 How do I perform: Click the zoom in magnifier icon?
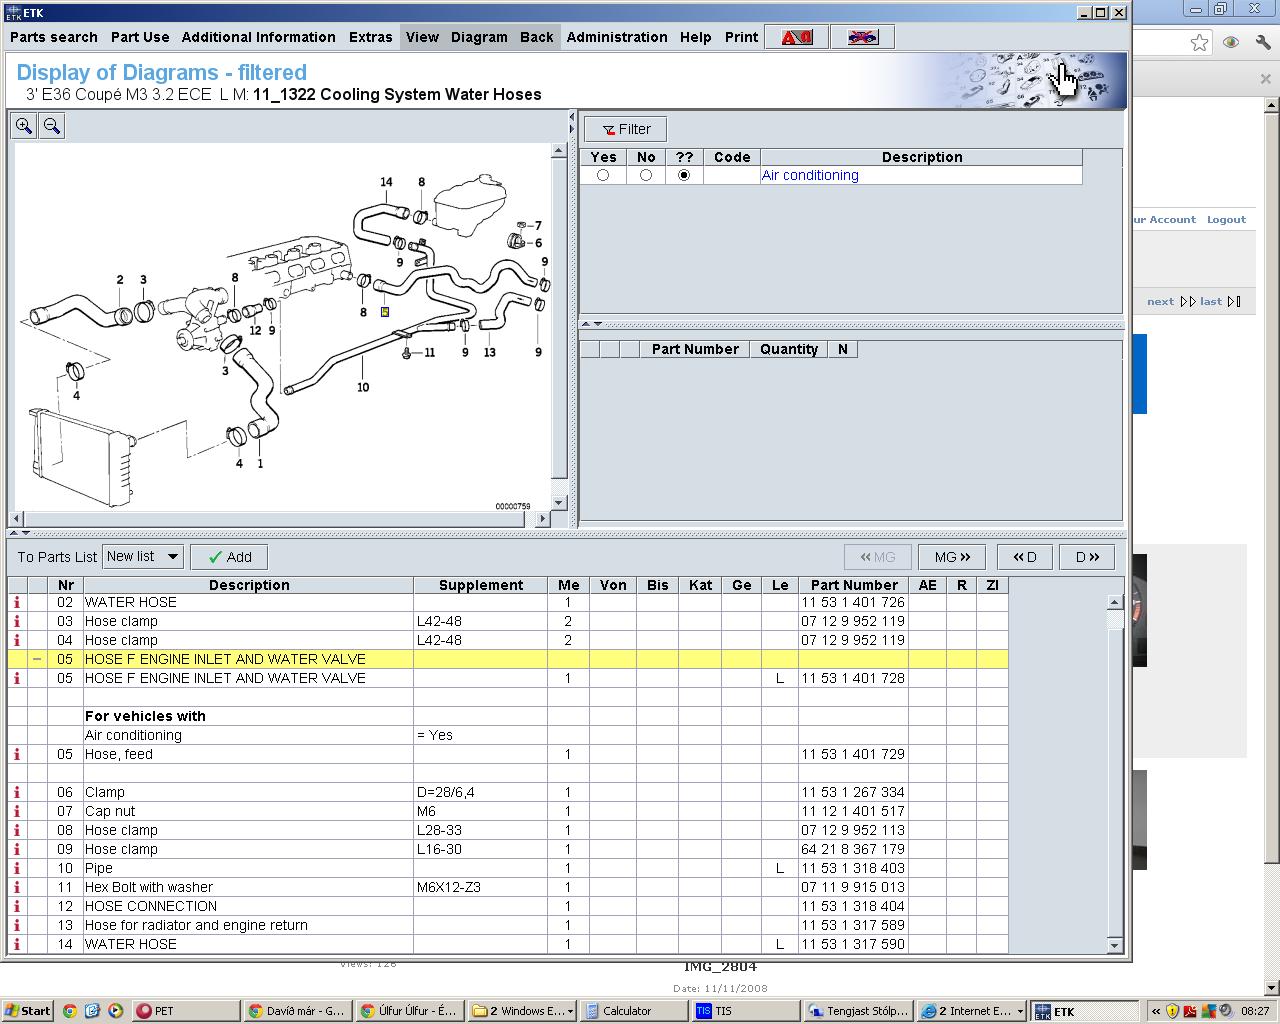point(24,126)
